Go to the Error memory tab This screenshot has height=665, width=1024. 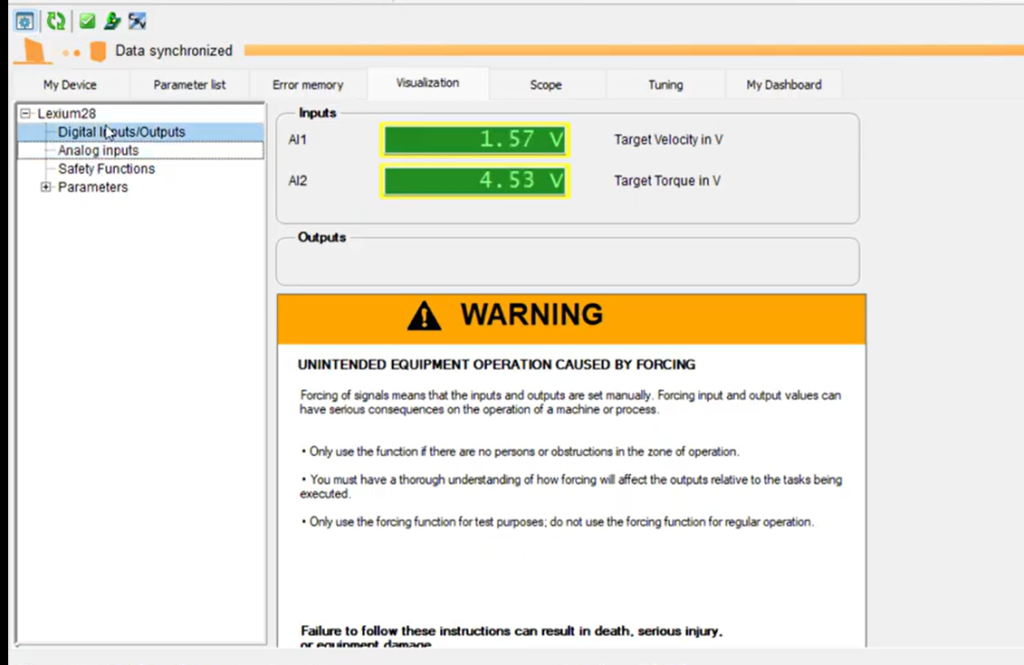[308, 85]
